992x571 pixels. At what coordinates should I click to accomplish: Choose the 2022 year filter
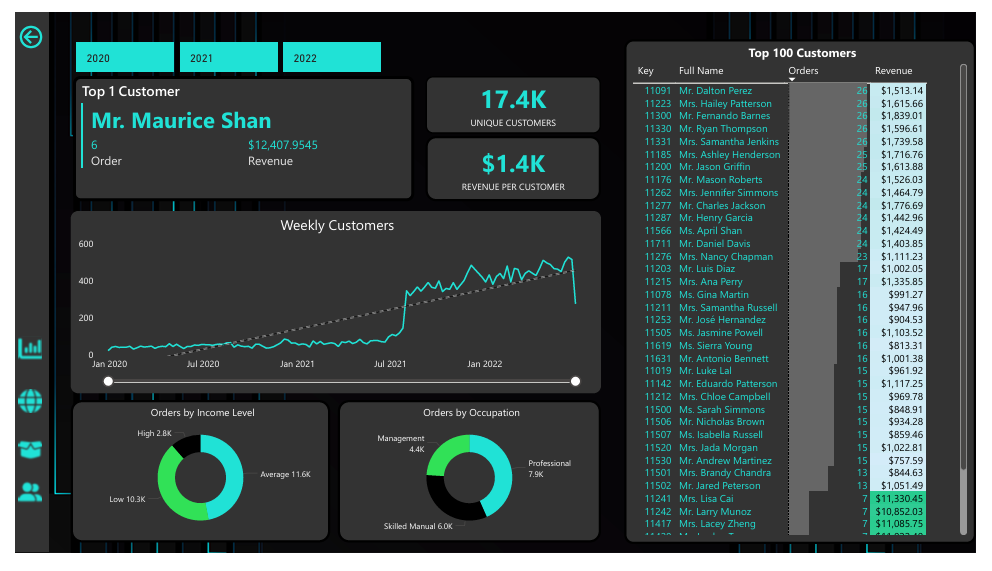[x=331, y=58]
